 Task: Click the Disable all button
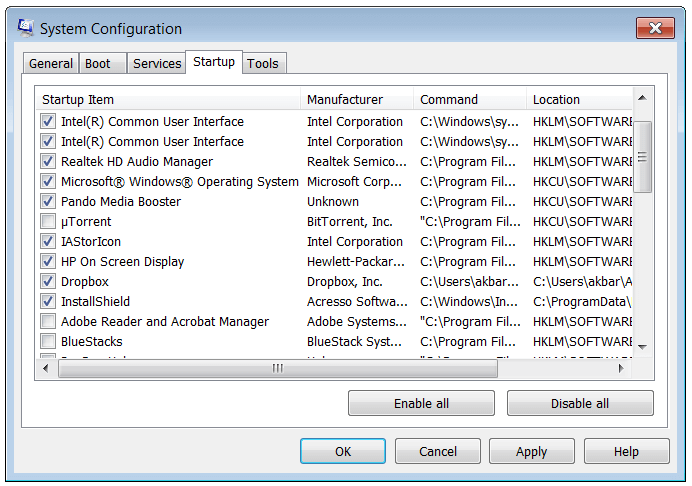(580, 403)
